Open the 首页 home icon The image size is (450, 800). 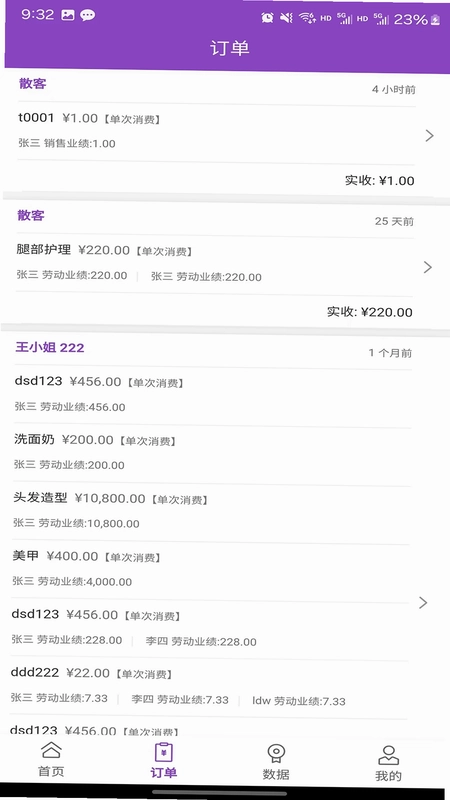pos(51,751)
